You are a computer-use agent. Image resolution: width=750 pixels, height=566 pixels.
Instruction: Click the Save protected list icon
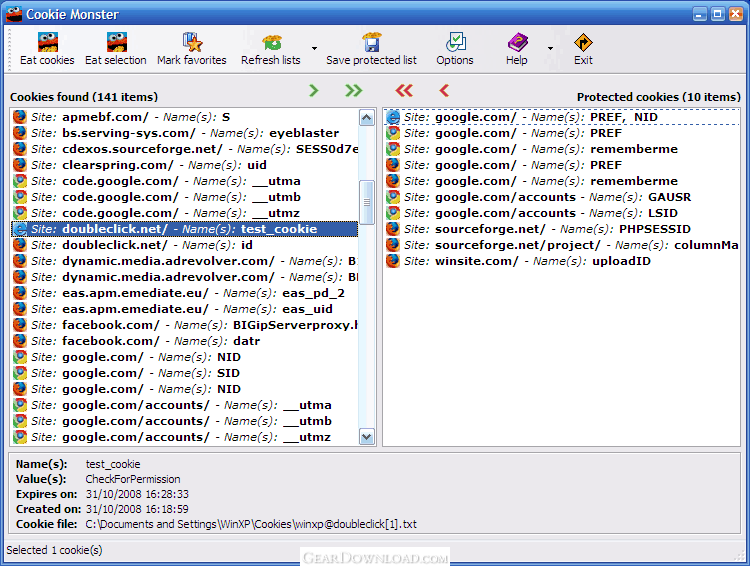pos(372,42)
